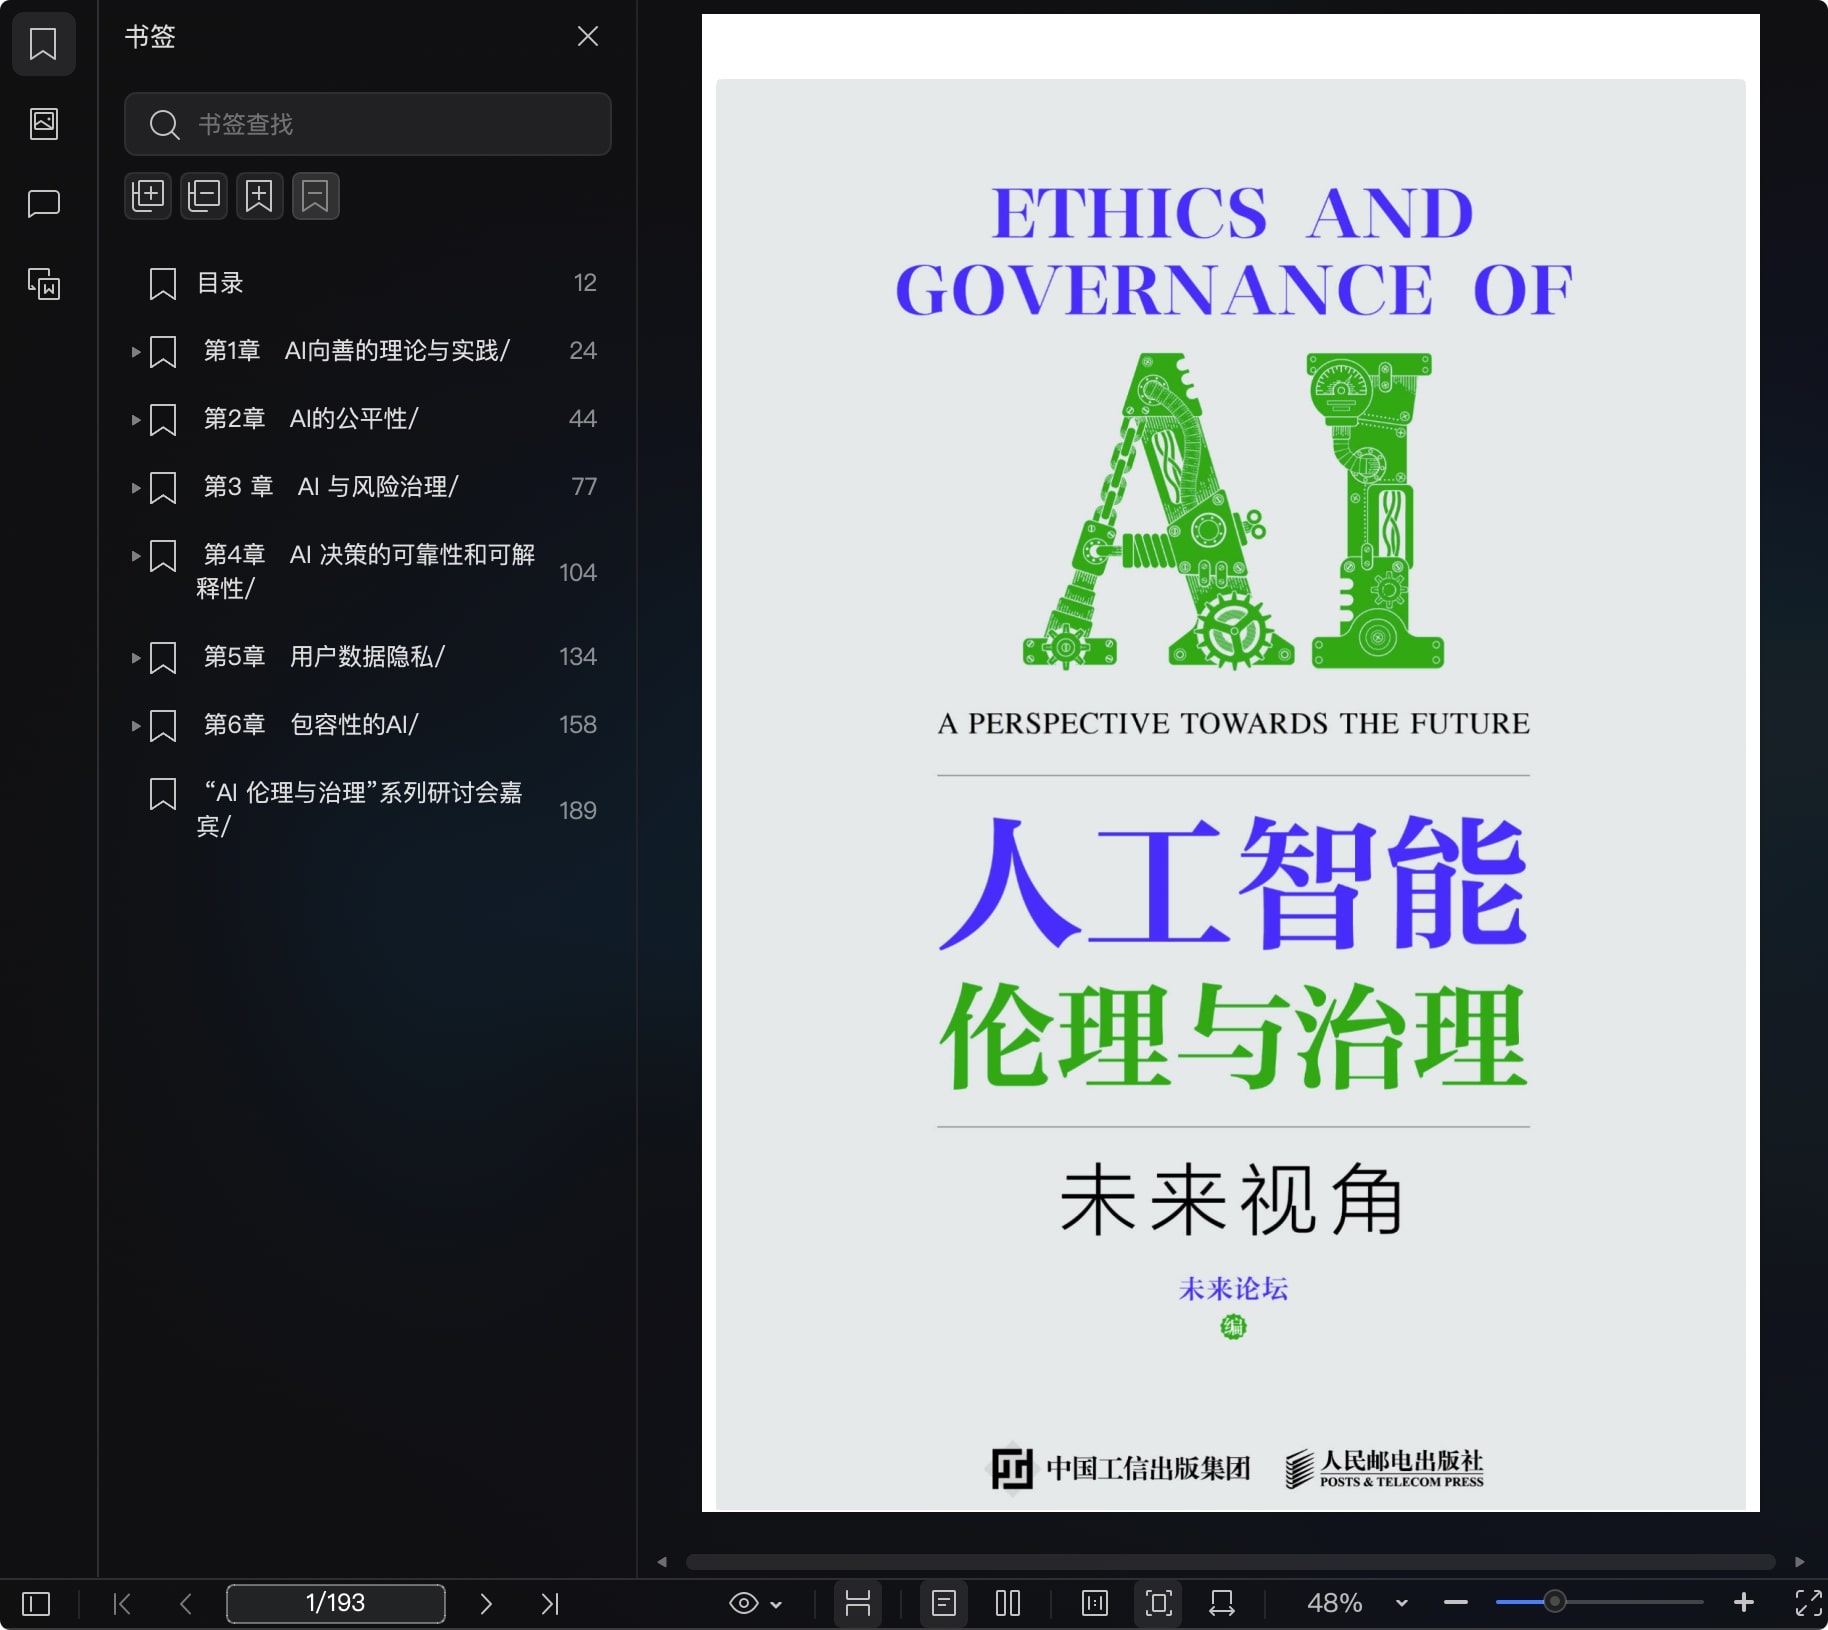
Task: Expand the 第1章 AI向善的理论与实践 bookmark
Action: 136,352
